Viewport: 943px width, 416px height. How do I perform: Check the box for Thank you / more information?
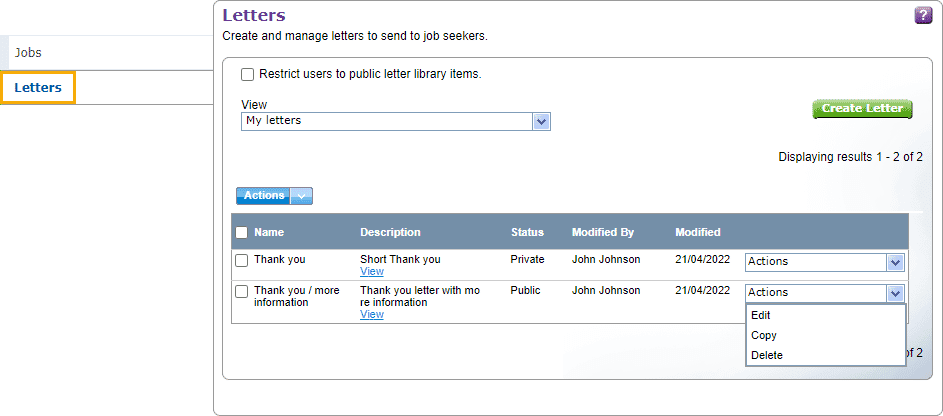coord(241,291)
